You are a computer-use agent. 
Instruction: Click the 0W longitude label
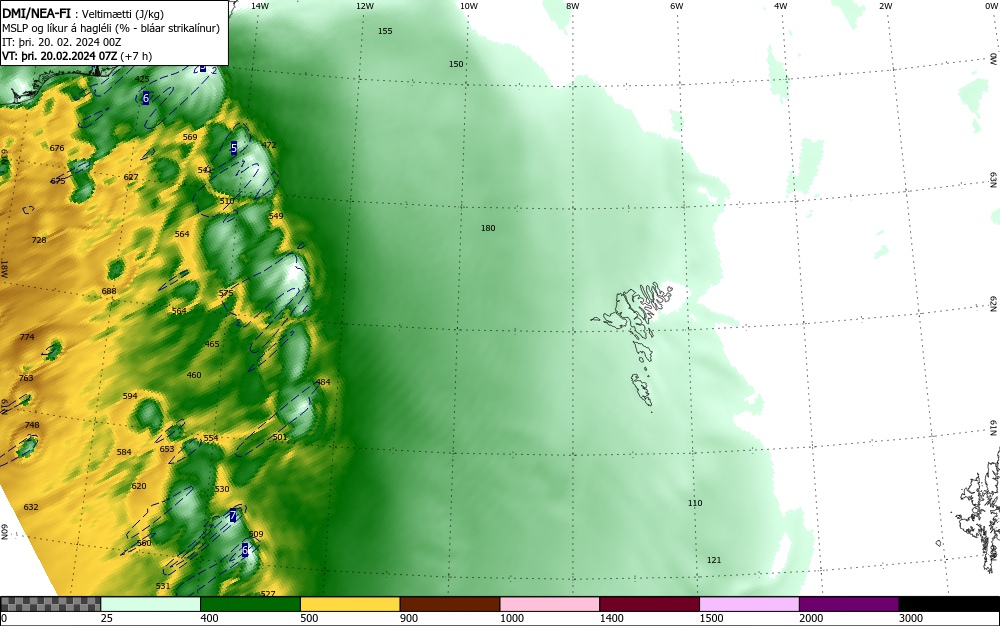pos(990,6)
